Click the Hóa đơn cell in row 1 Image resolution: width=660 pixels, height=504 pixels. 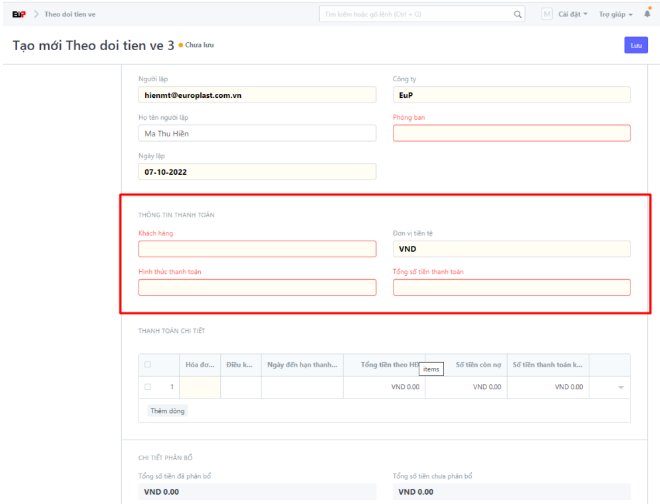(199, 387)
